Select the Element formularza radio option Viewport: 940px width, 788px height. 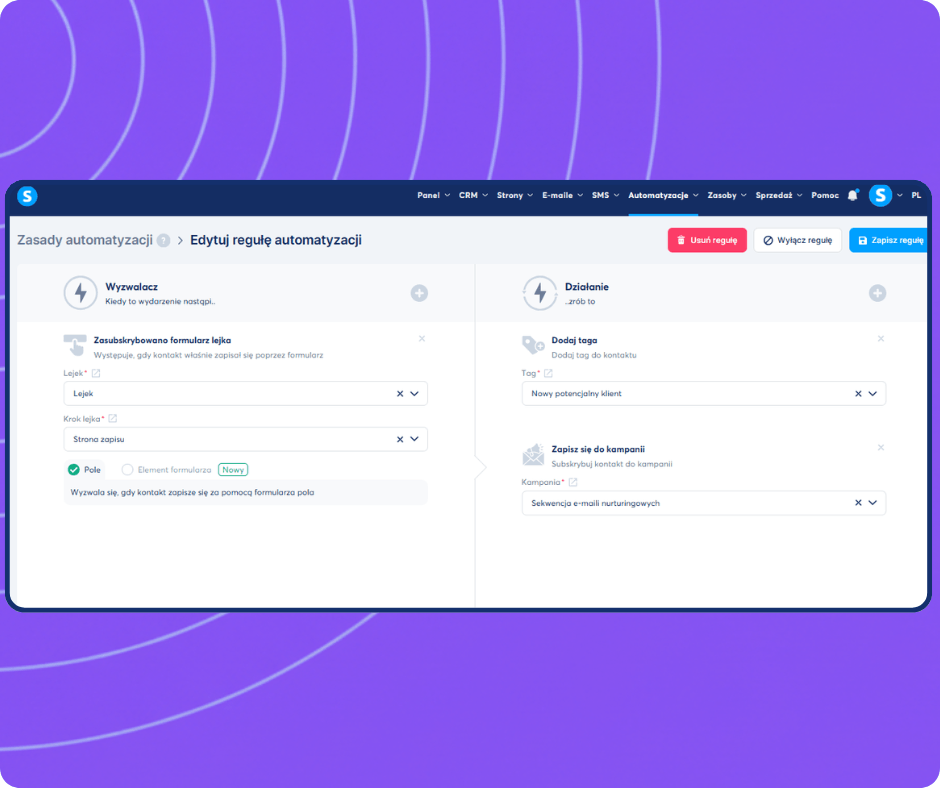click(127, 470)
